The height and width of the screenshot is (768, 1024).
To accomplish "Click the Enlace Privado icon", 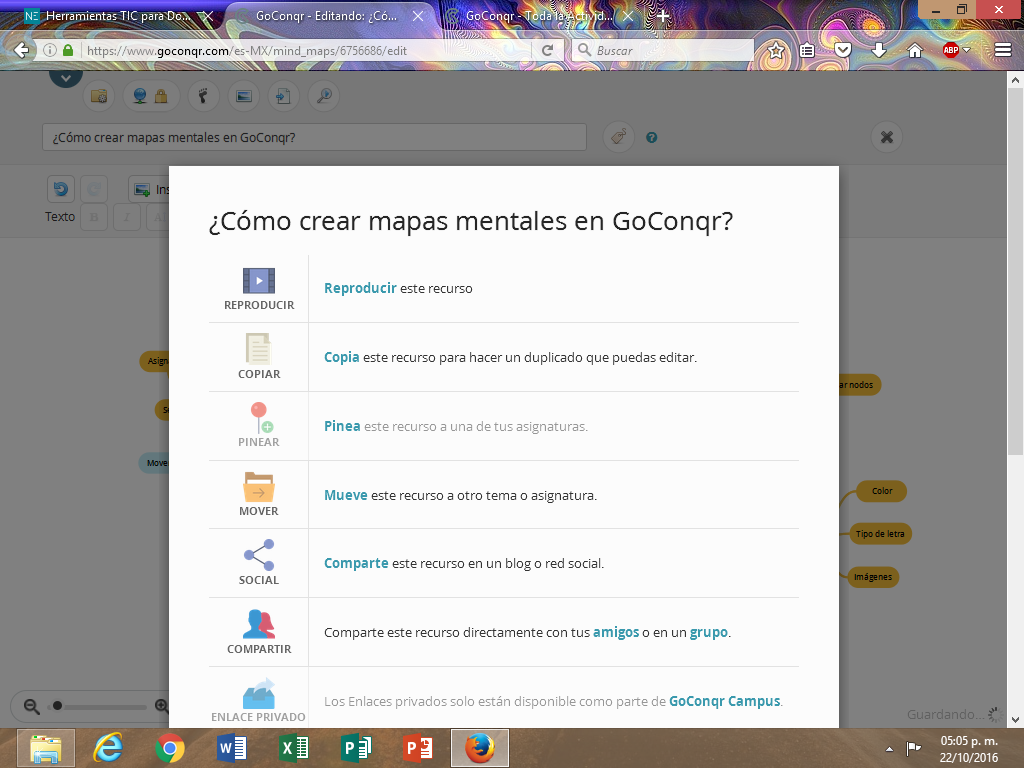I will [x=259, y=693].
